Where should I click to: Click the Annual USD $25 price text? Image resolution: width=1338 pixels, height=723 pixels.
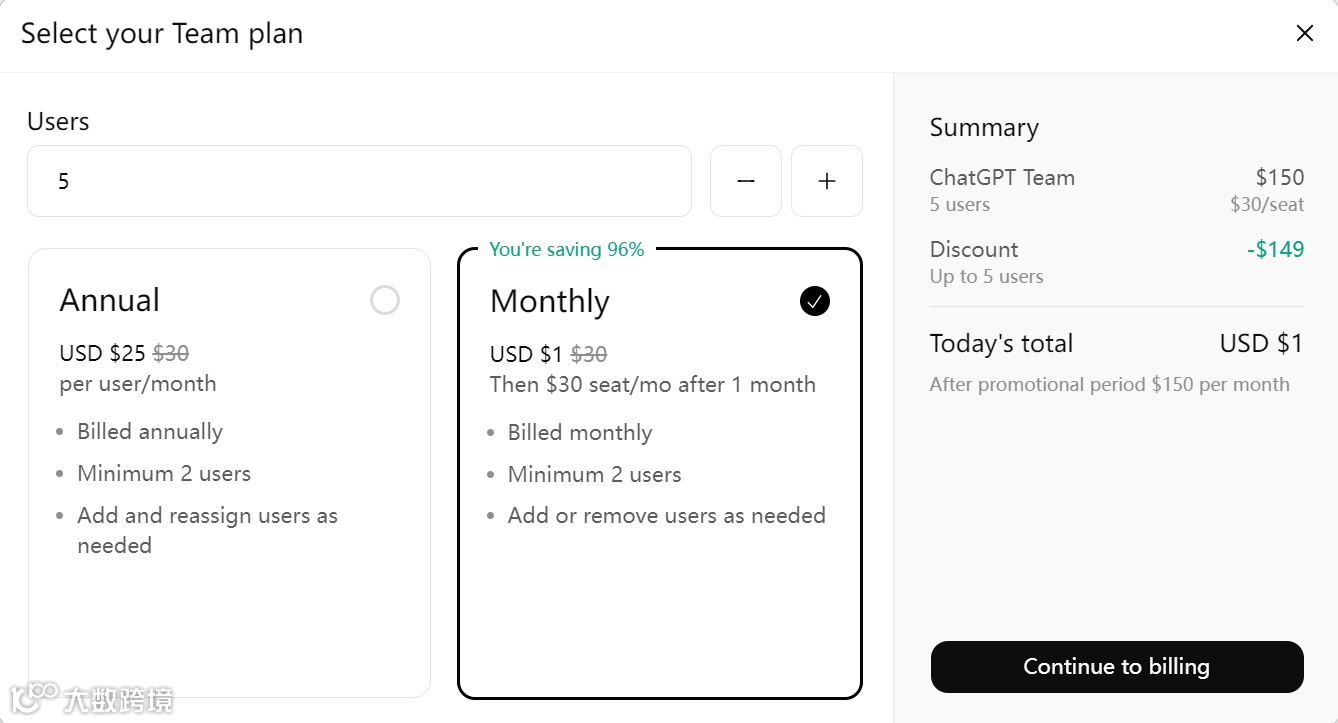pyautogui.click(x=103, y=353)
